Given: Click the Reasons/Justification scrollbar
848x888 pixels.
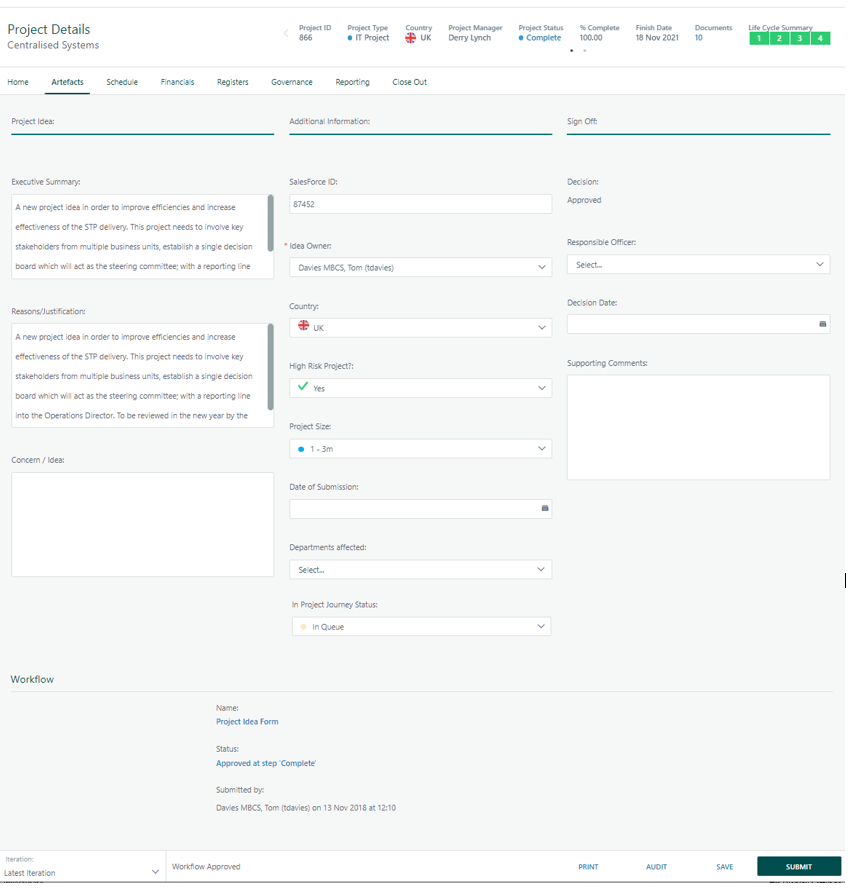Looking at the screenshot, I should pos(271,367).
